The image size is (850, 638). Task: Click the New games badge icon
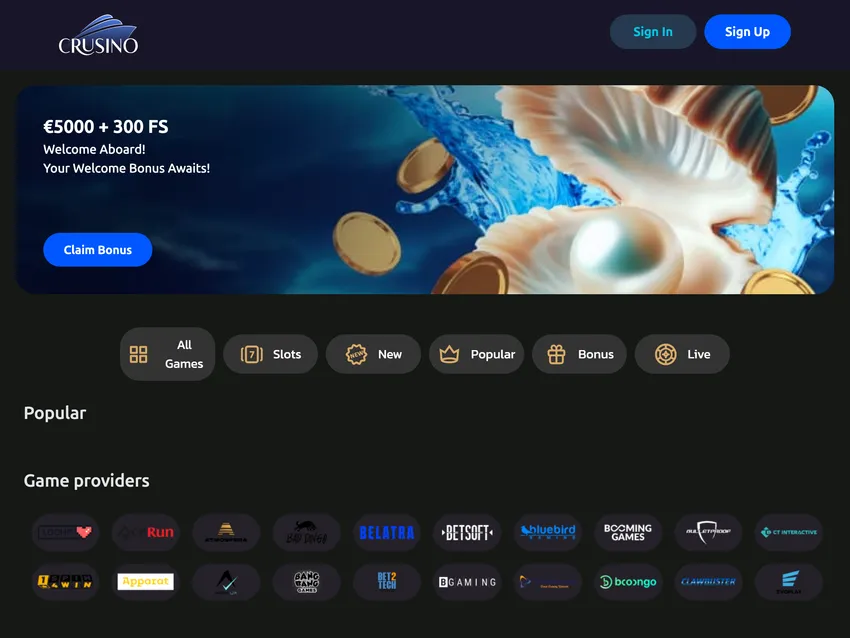(x=355, y=354)
